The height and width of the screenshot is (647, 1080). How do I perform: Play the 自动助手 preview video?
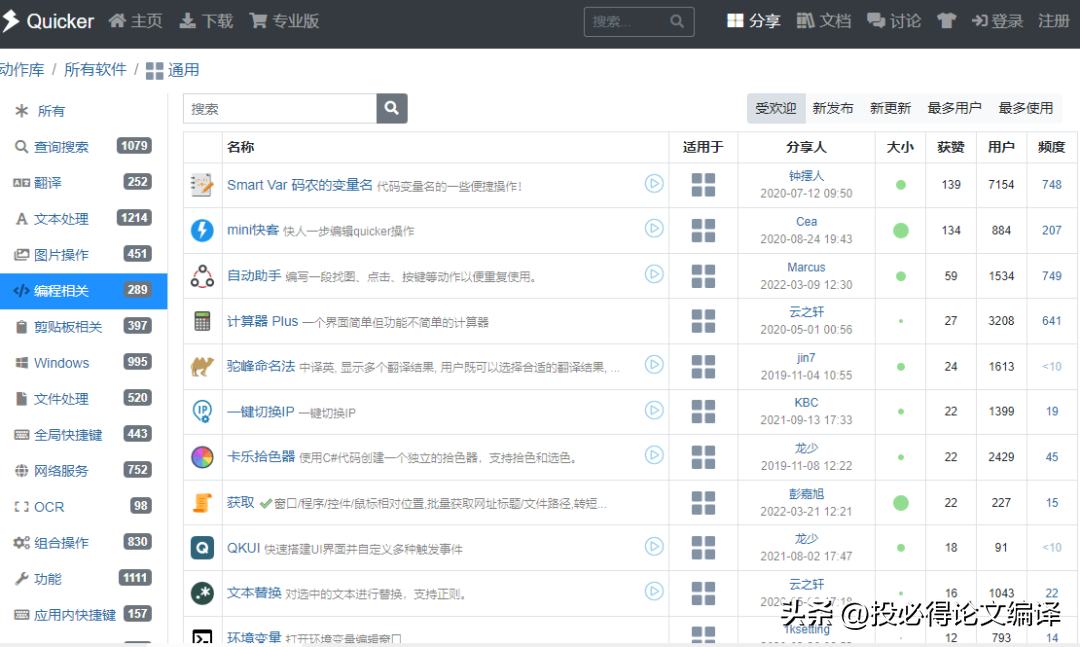(x=654, y=274)
